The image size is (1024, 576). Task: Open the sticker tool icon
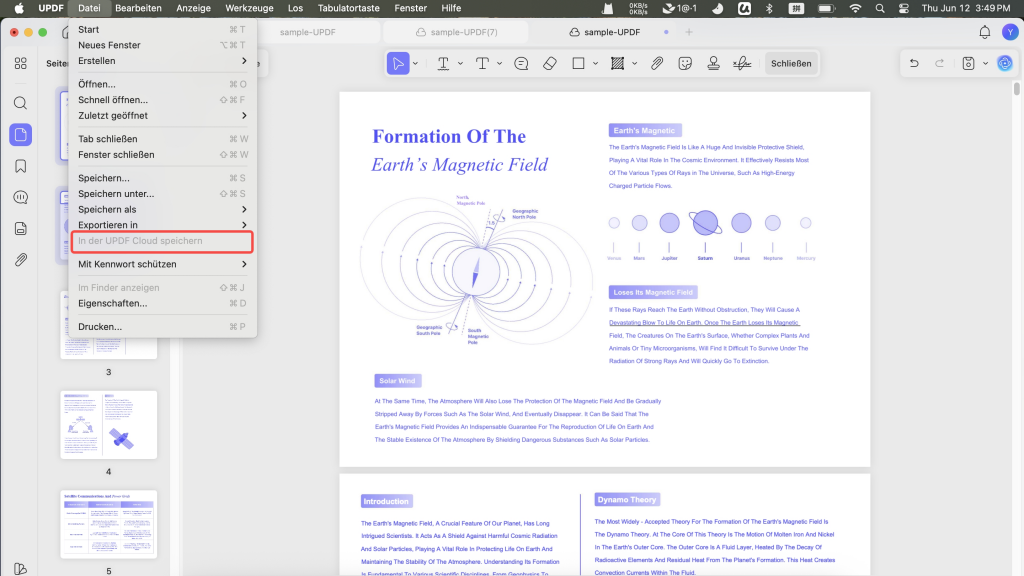point(685,63)
